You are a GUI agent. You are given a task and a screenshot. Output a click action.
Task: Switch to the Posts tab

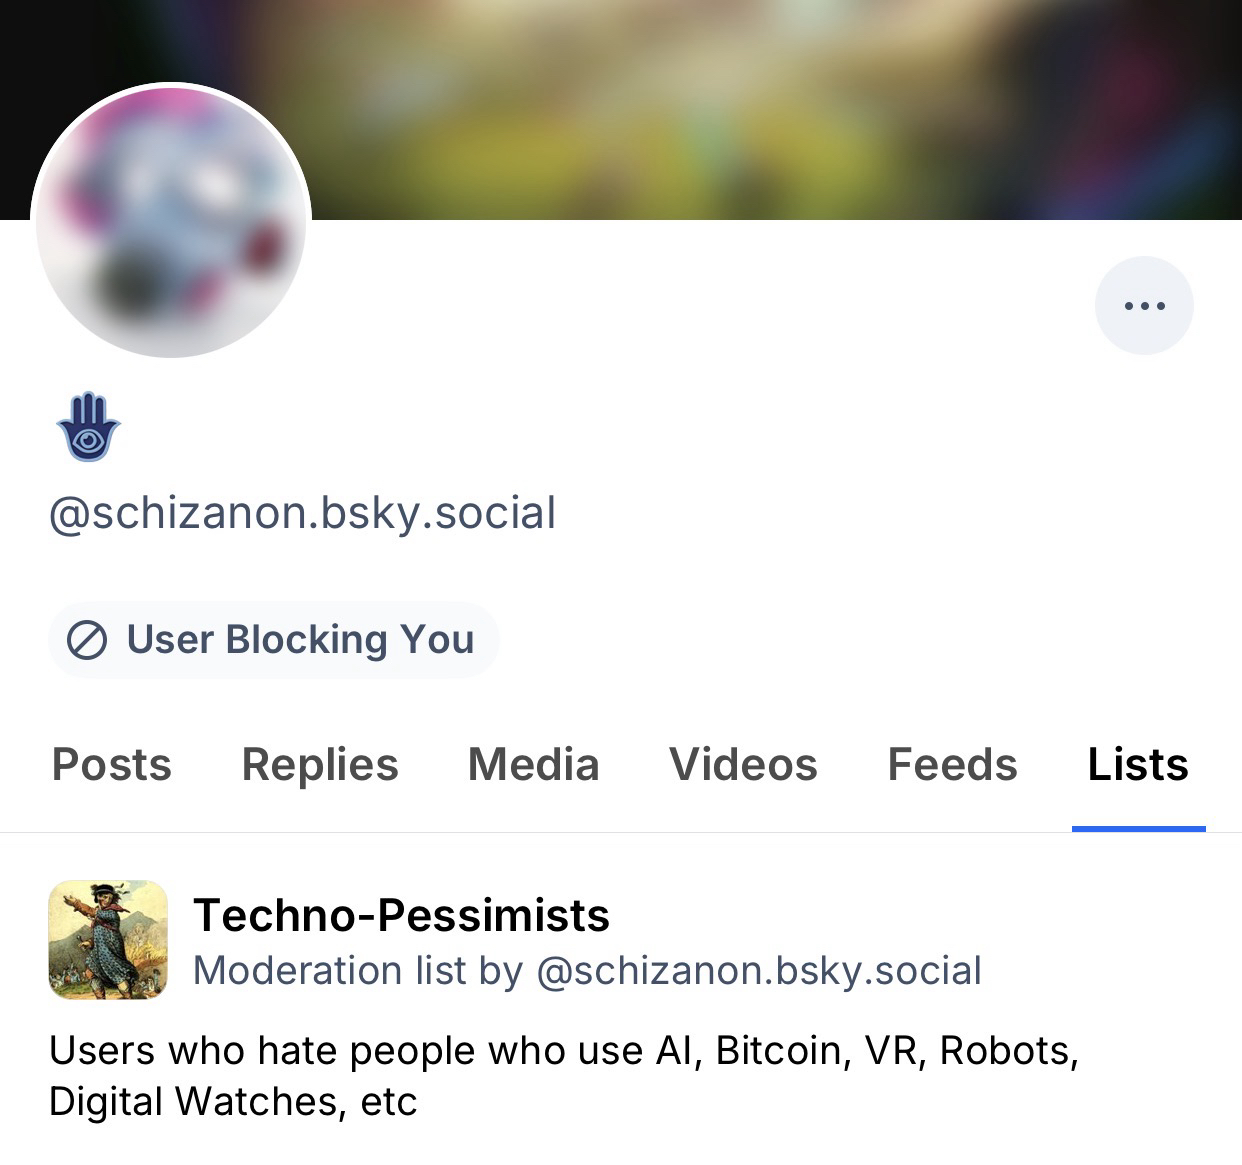click(x=111, y=765)
